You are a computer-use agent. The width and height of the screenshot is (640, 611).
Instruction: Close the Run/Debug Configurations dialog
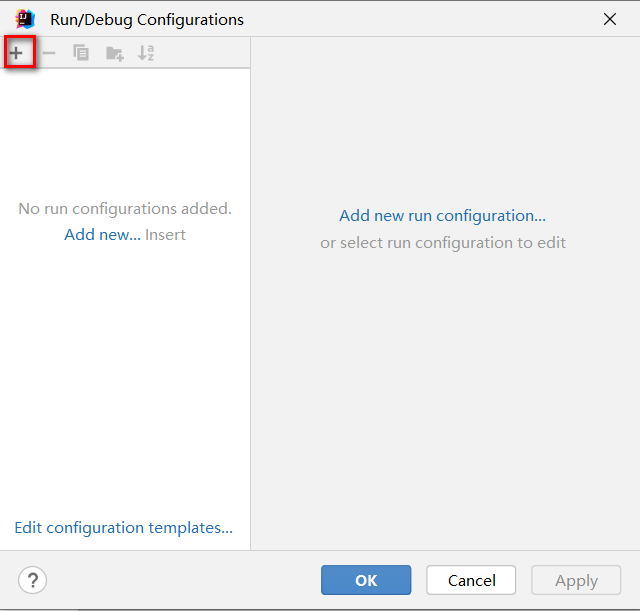click(x=610, y=19)
